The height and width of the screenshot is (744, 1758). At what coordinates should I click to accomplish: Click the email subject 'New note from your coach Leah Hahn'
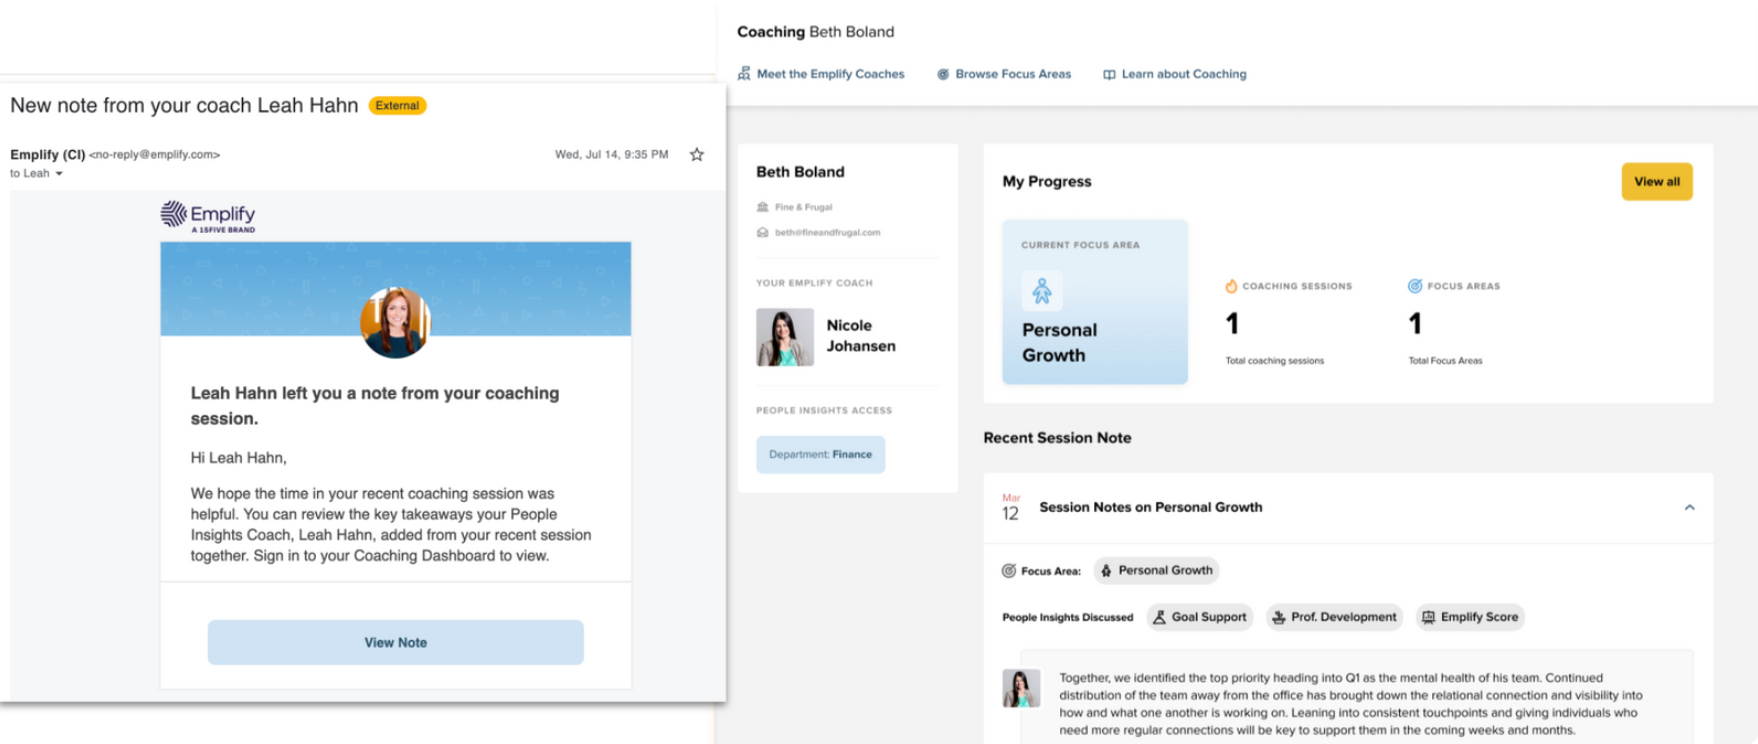click(184, 105)
